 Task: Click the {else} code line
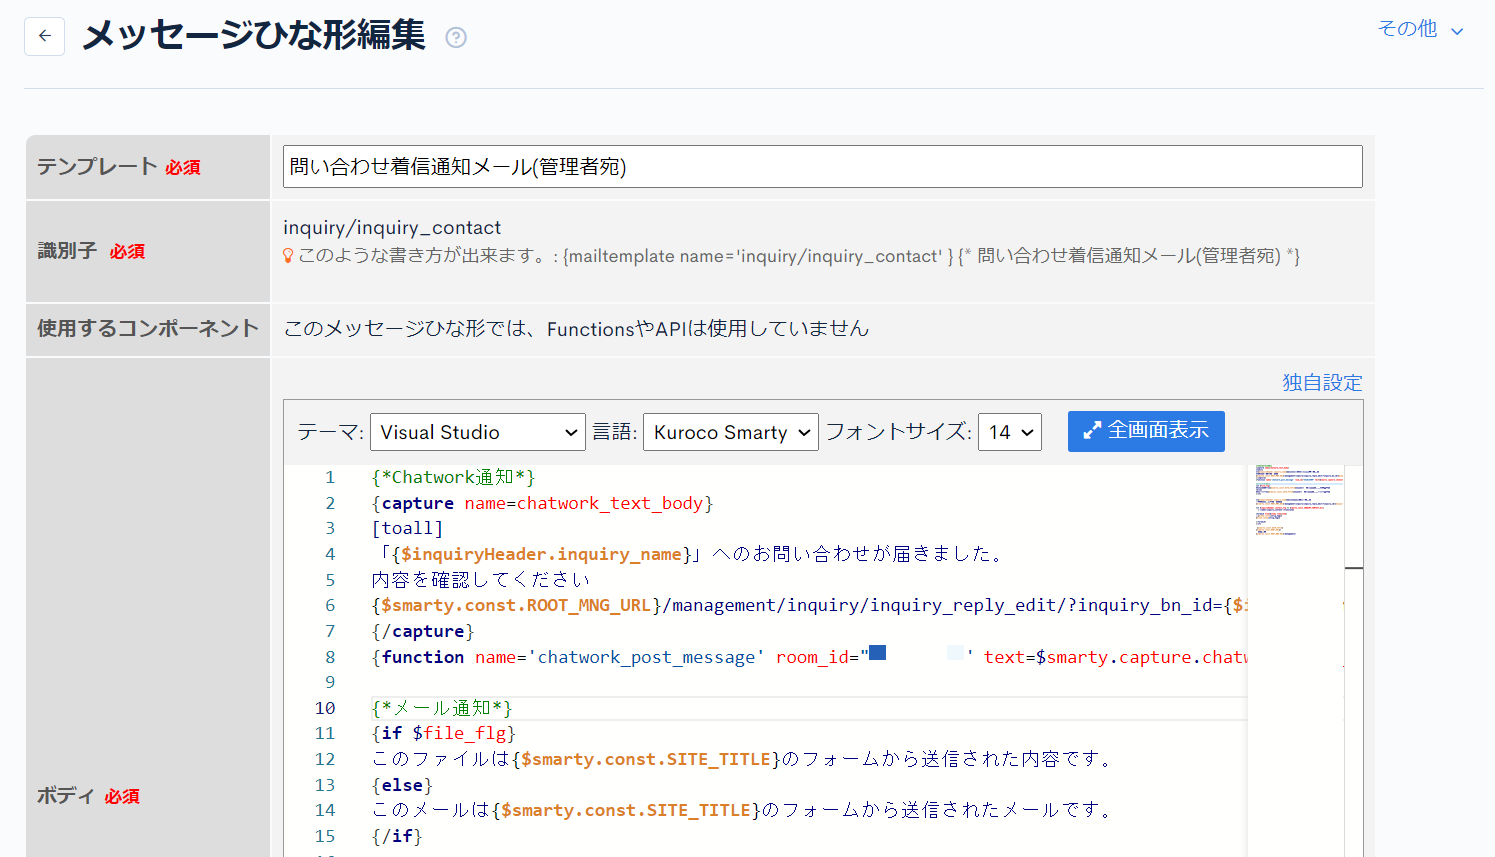pos(402,785)
